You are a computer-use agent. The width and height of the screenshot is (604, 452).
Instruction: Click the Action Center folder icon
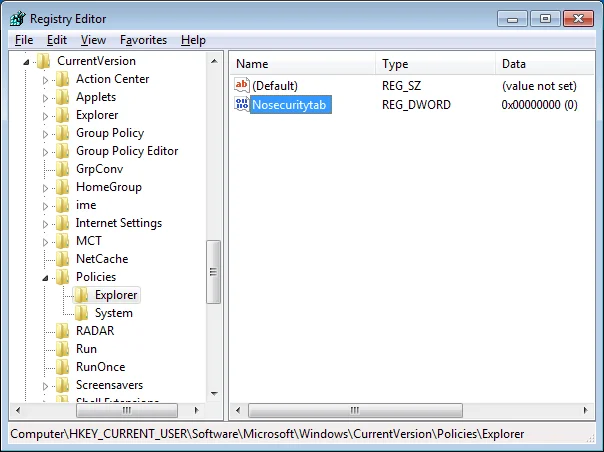tap(62, 79)
